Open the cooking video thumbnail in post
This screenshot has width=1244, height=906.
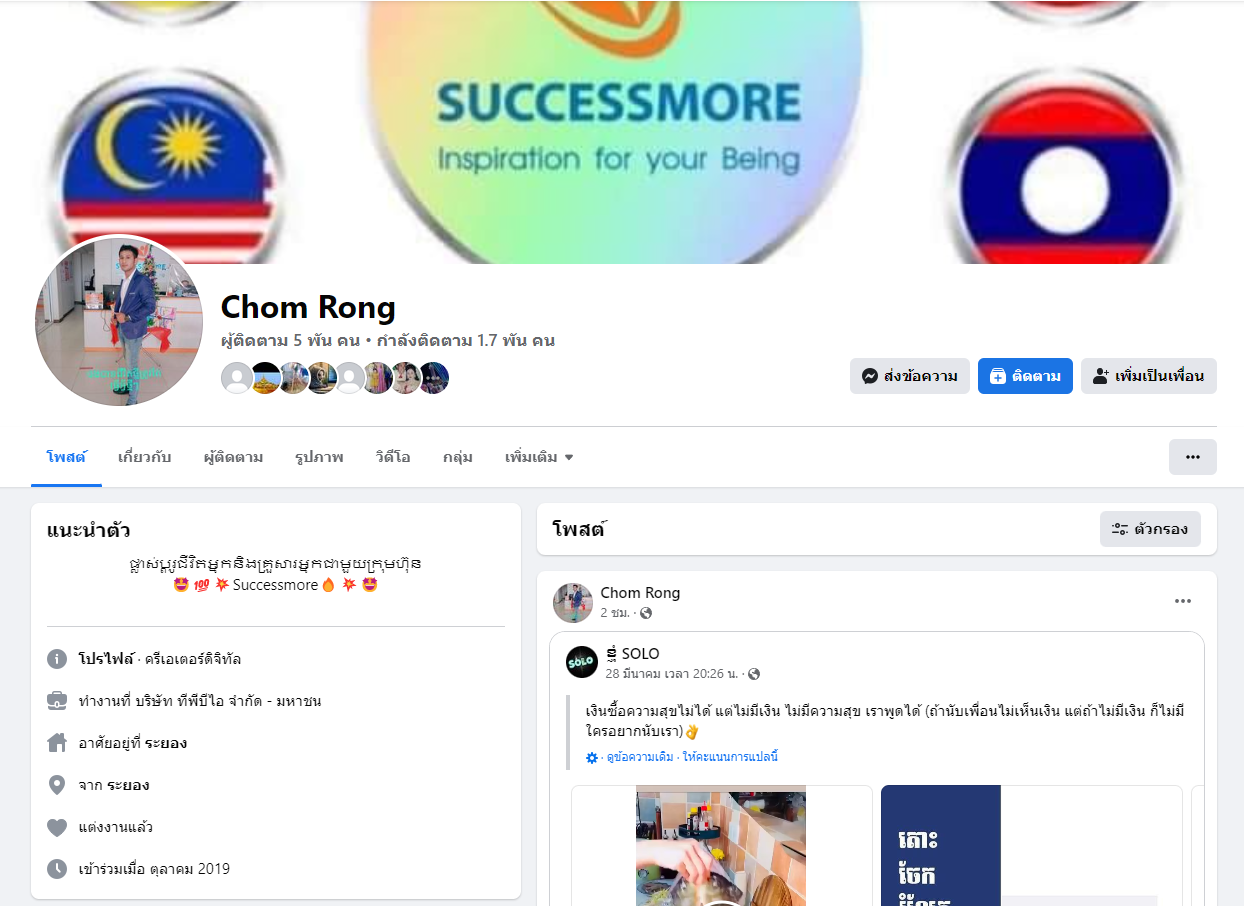tap(721, 845)
